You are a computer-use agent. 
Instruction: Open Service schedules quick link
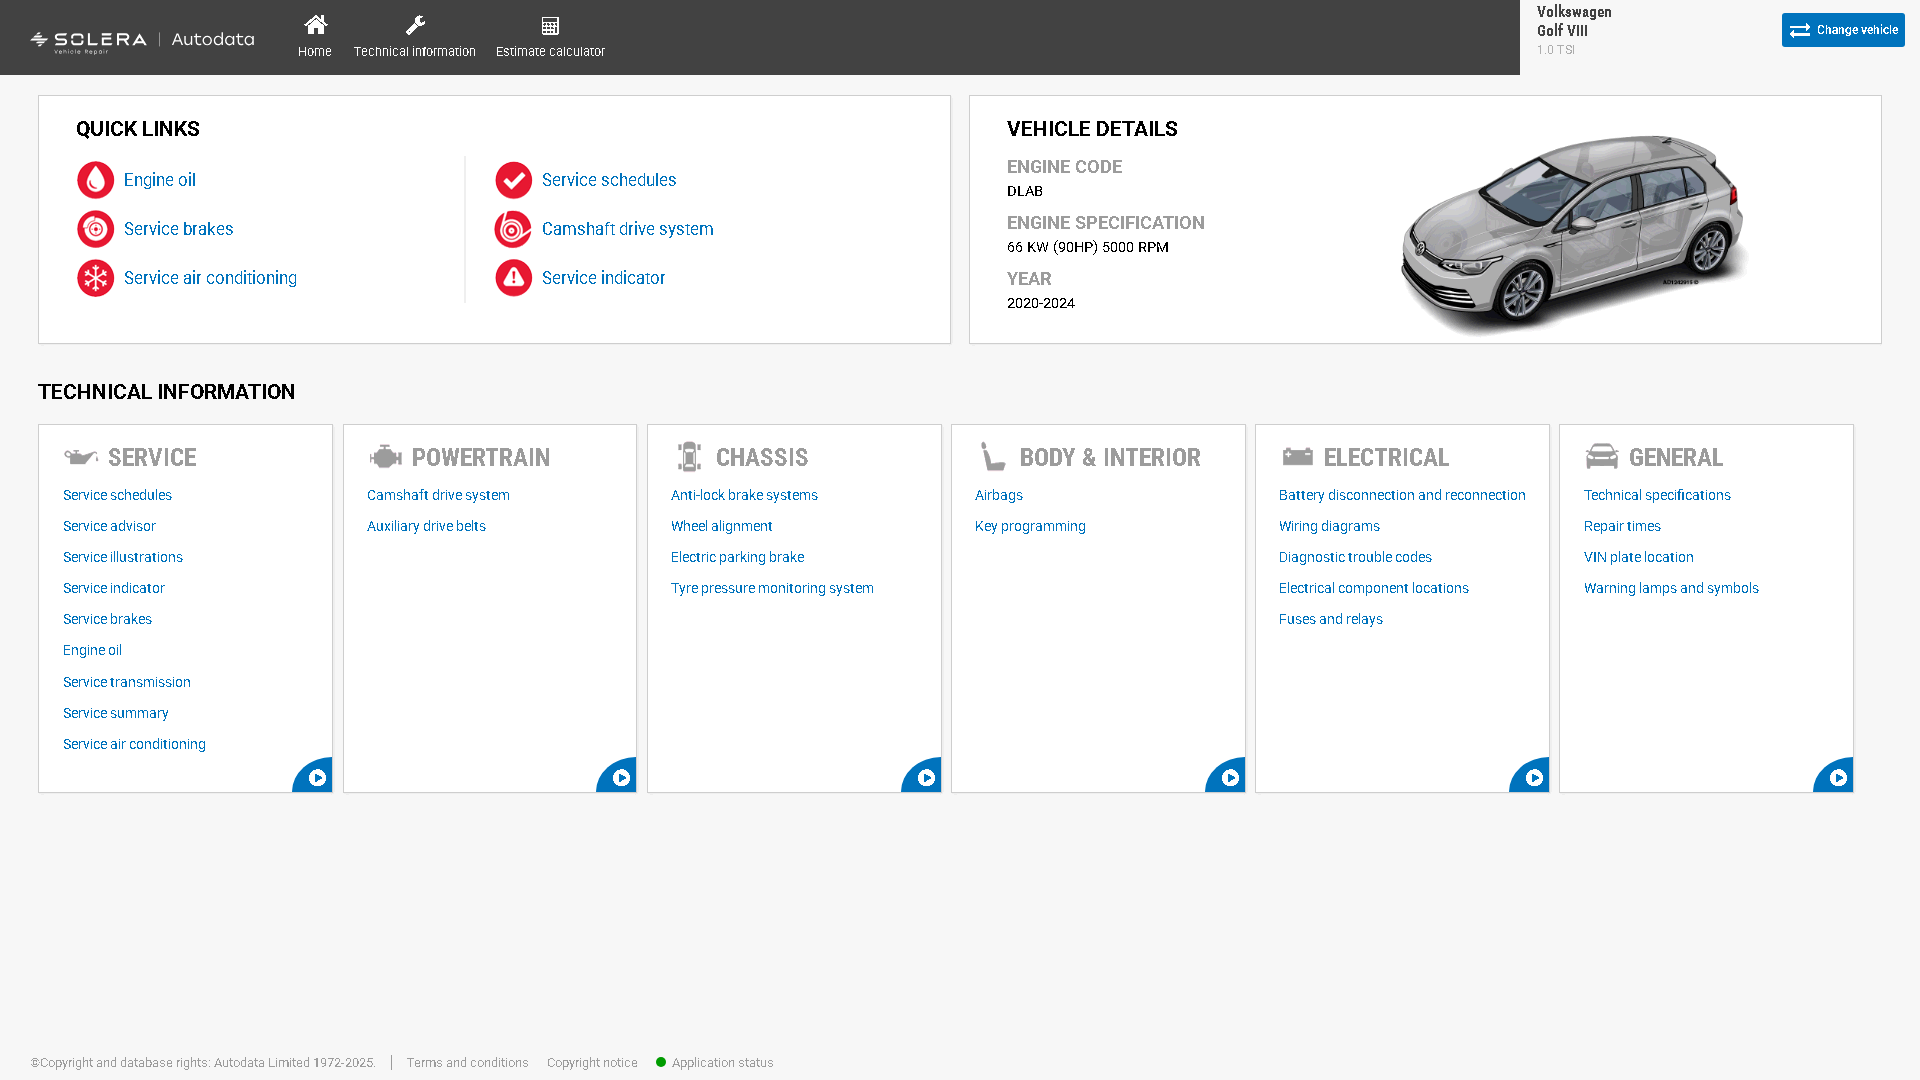click(x=609, y=180)
